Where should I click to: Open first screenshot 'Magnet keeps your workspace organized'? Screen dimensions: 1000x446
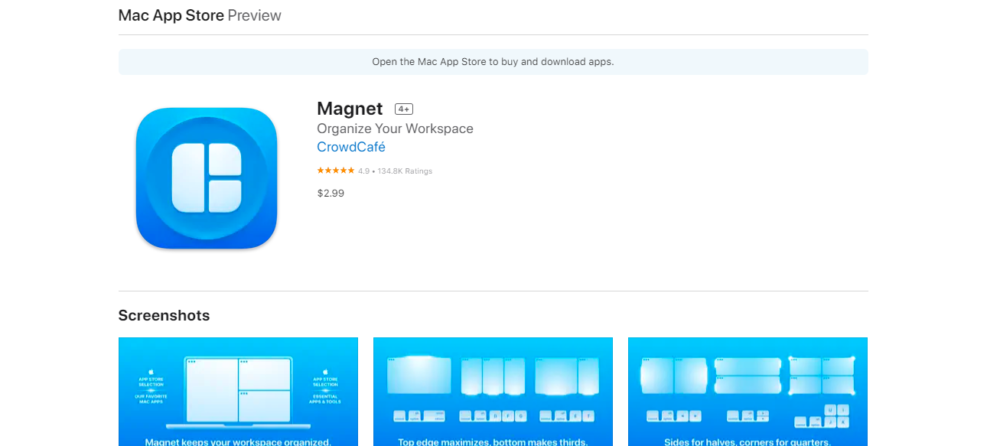pyautogui.click(x=238, y=391)
